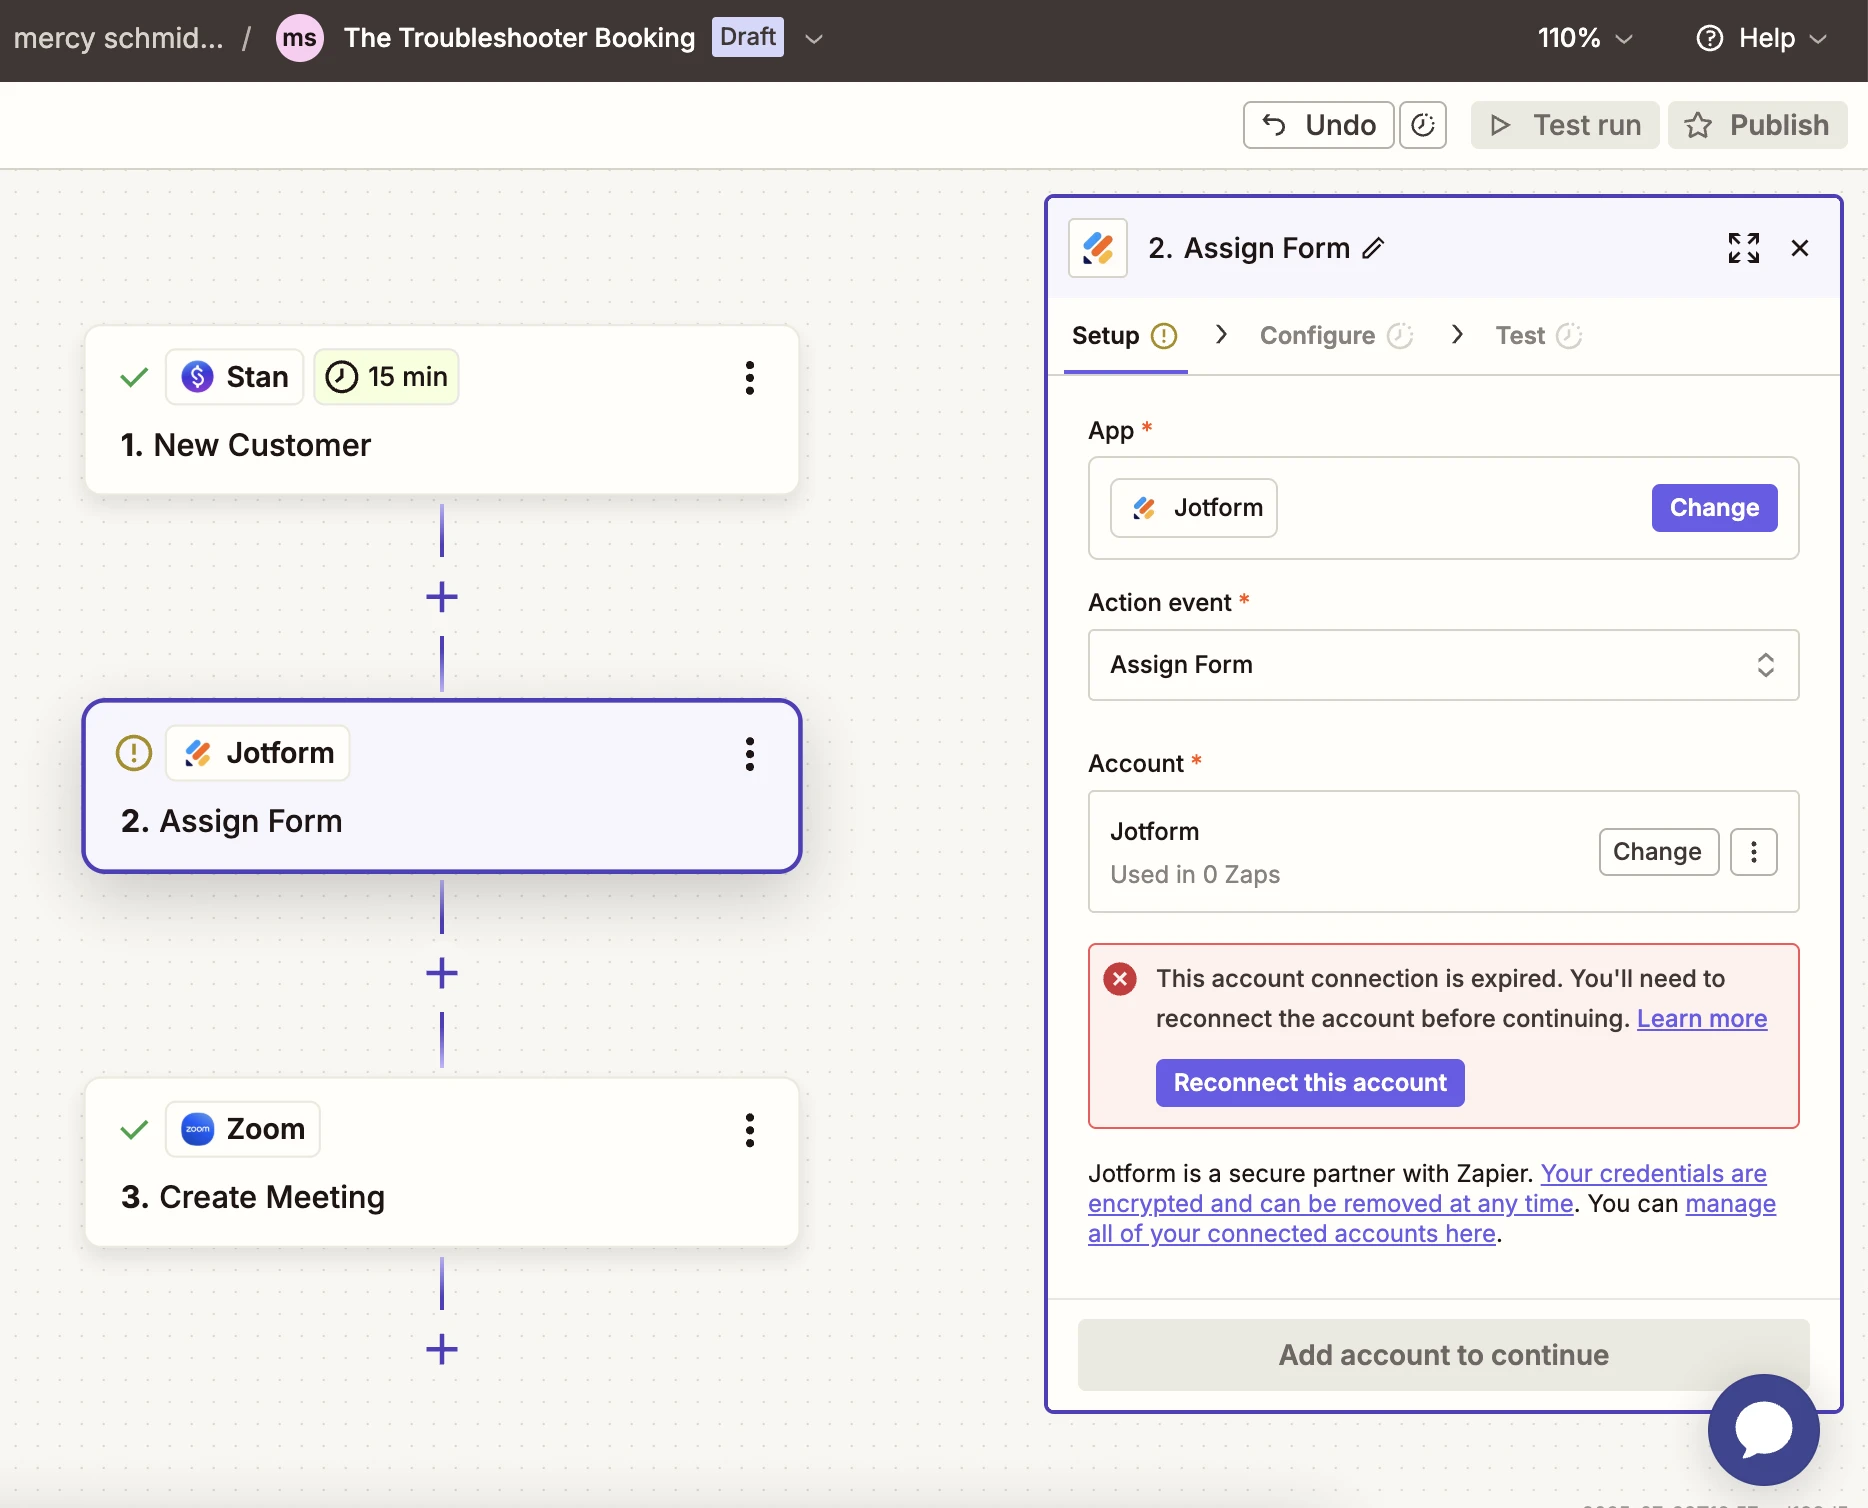The height and width of the screenshot is (1508, 1868).
Task: Expand the Draft status dropdown
Action: [x=813, y=39]
